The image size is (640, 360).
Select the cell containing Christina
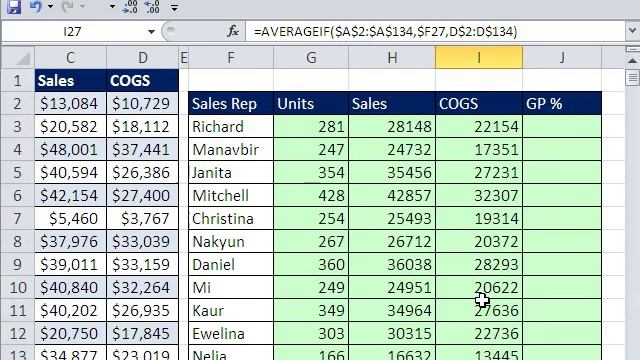(231, 218)
